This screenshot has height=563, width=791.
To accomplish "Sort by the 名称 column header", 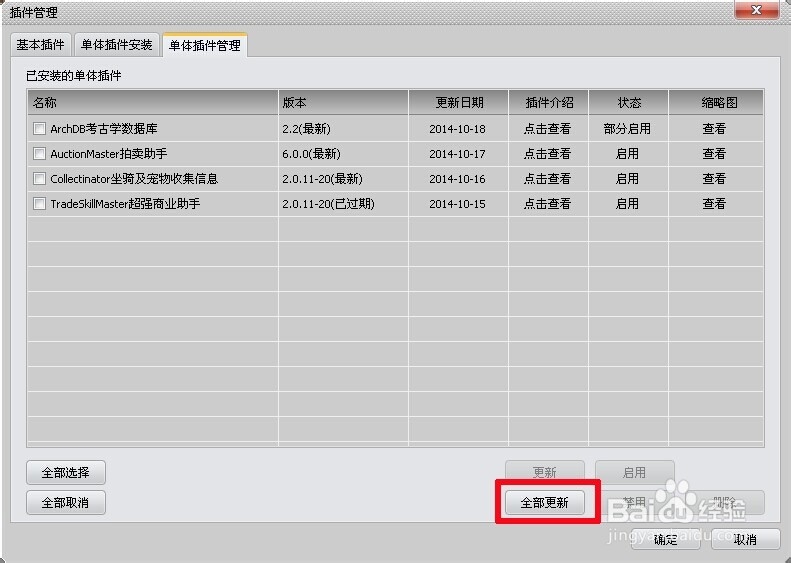I will coord(153,102).
